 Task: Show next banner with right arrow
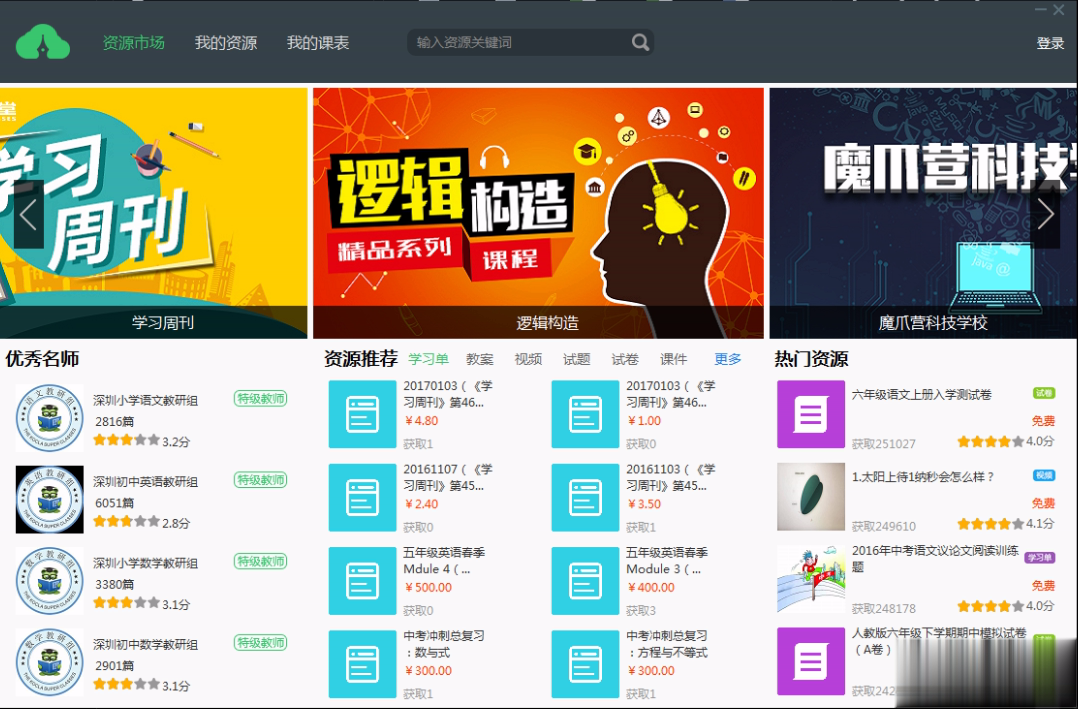1045,214
